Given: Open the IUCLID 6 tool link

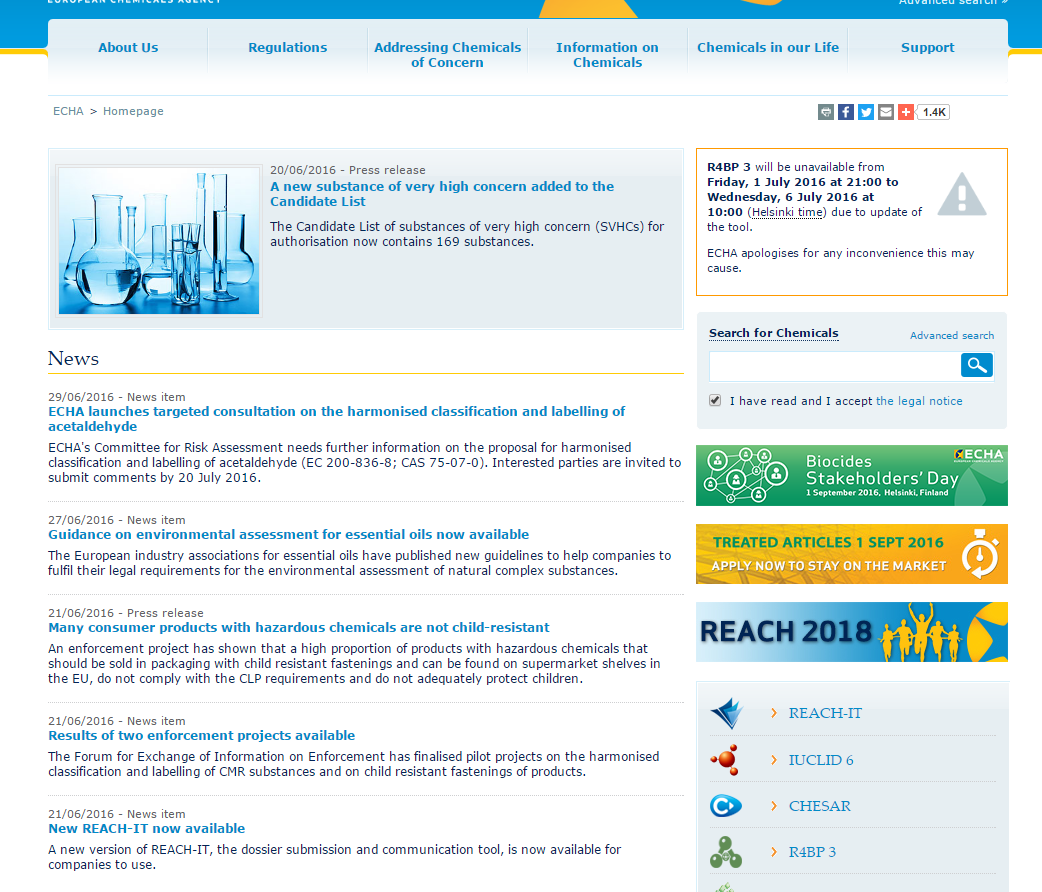Looking at the screenshot, I should click(x=821, y=760).
